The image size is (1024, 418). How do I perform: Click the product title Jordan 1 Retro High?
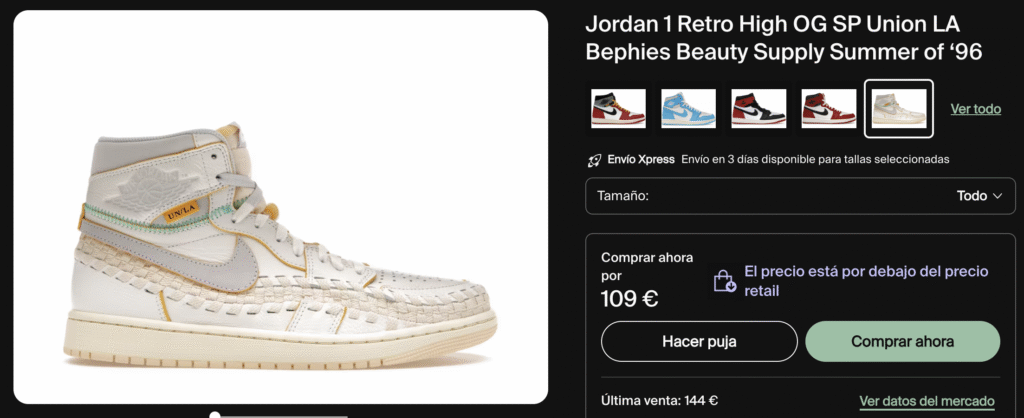pos(784,38)
